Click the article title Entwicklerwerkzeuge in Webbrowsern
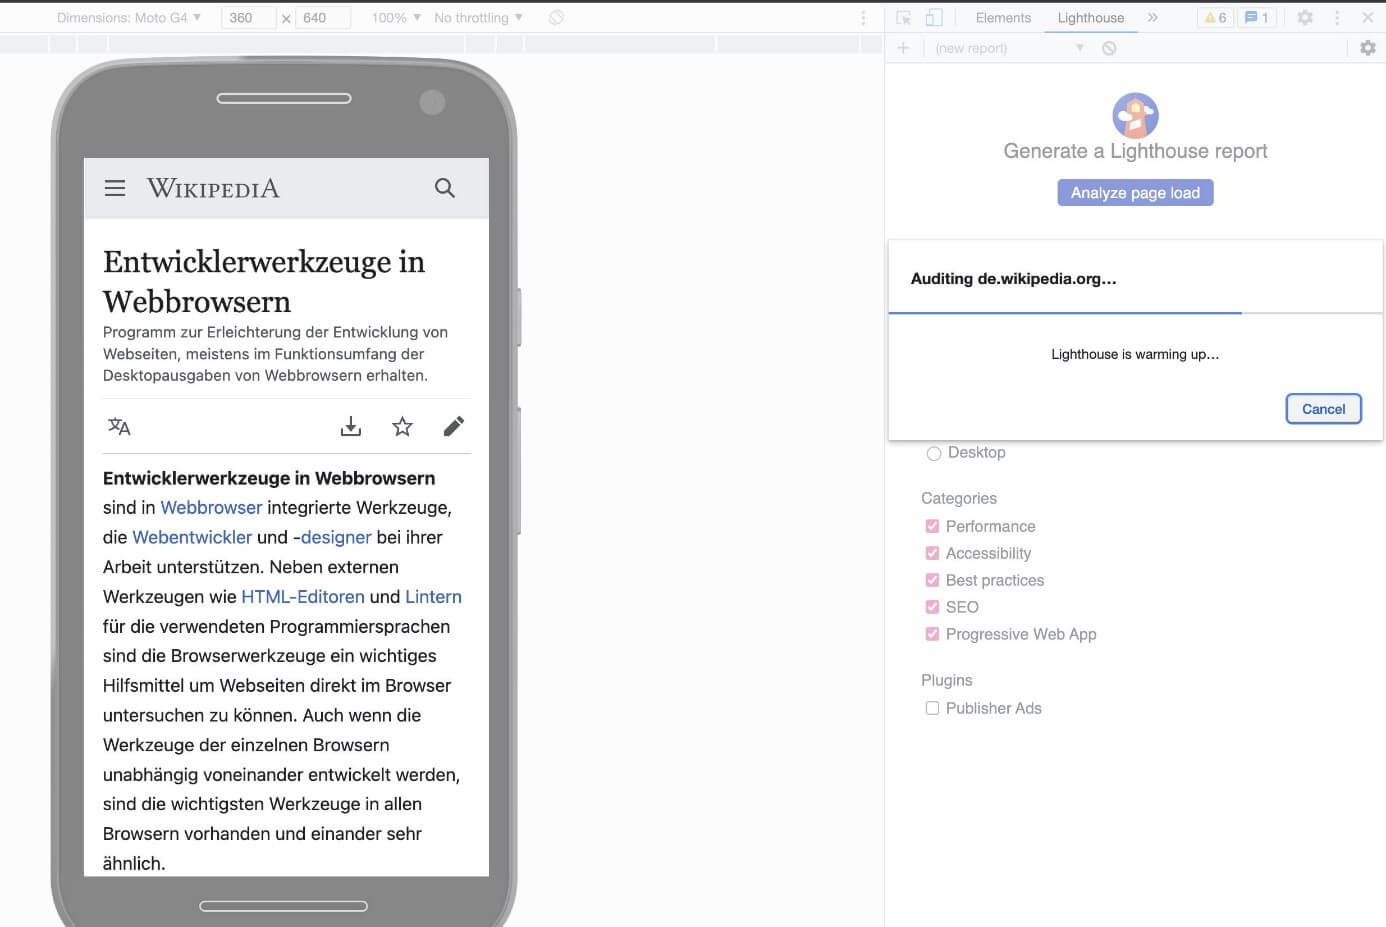Image resolution: width=1386 pixels, height=927 pixels. pos(264,281)
